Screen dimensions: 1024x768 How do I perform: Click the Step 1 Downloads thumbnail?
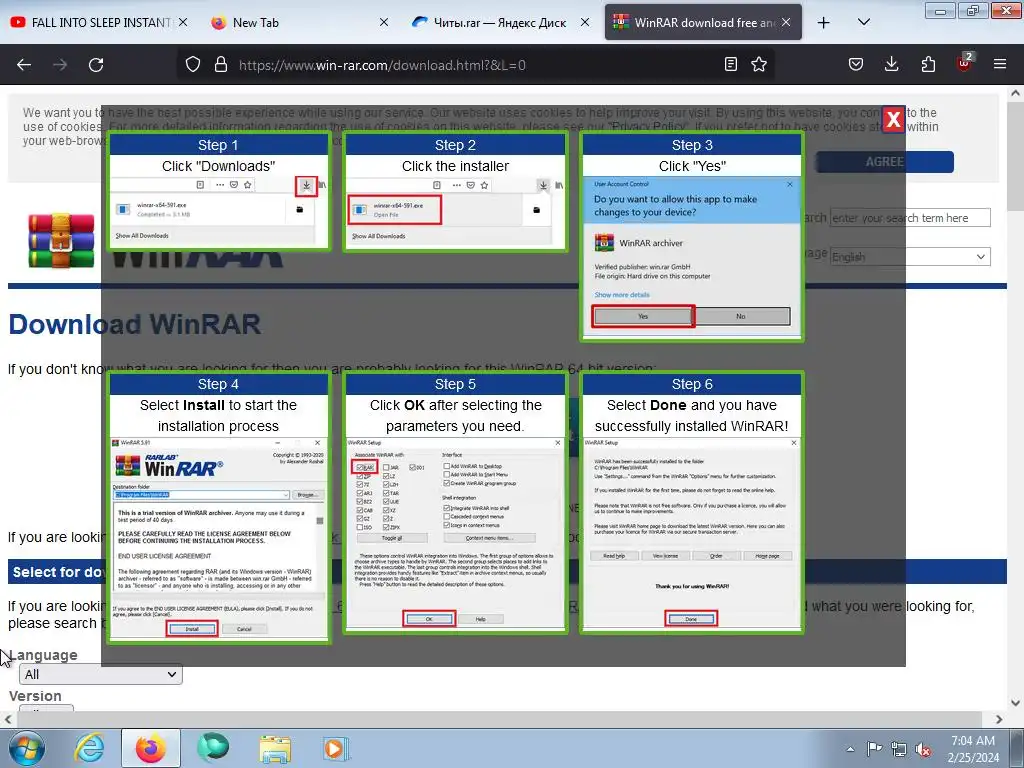219,191
